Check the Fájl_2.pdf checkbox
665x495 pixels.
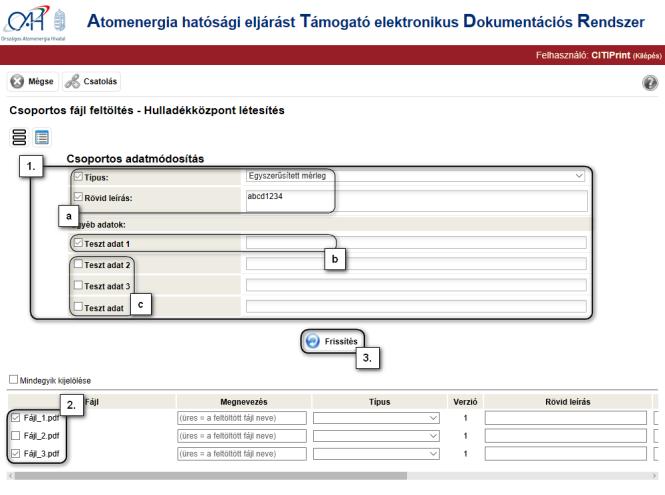[16, 436]
